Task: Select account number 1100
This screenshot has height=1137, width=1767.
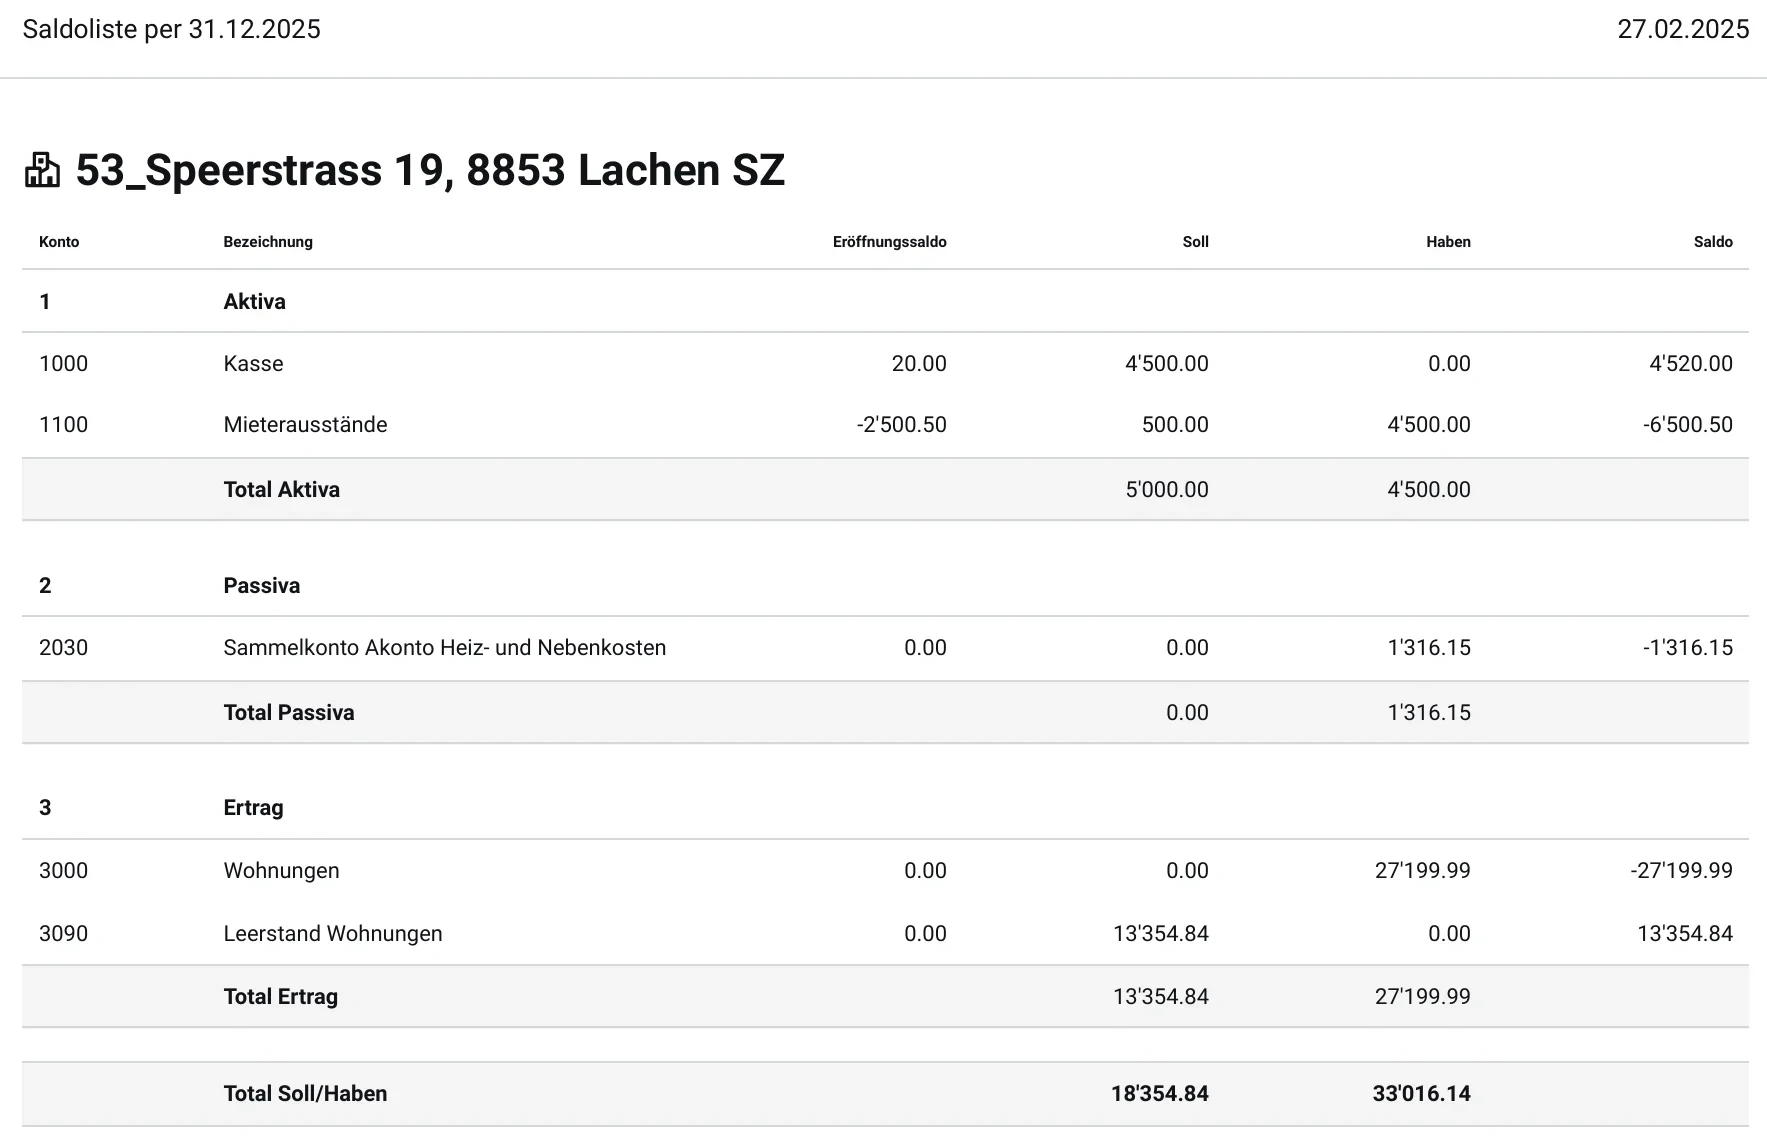Action: [x=63, y=425]
